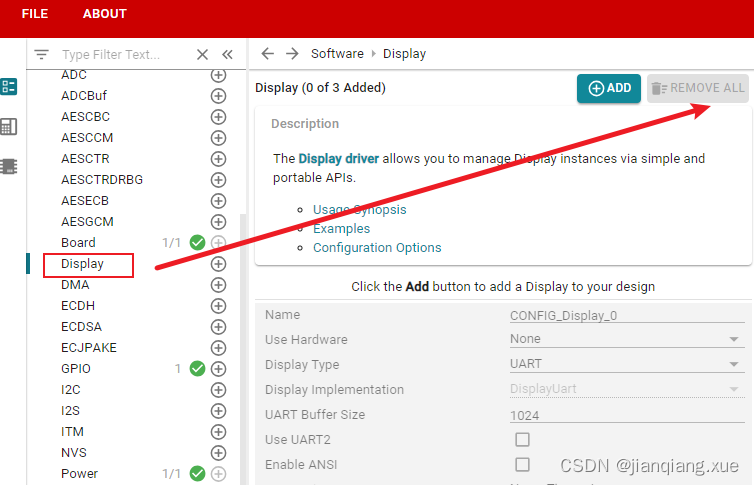Add an ECJPAKE instance with plus icon
Viewport: 754px width, 485px height.
(218, 348)
